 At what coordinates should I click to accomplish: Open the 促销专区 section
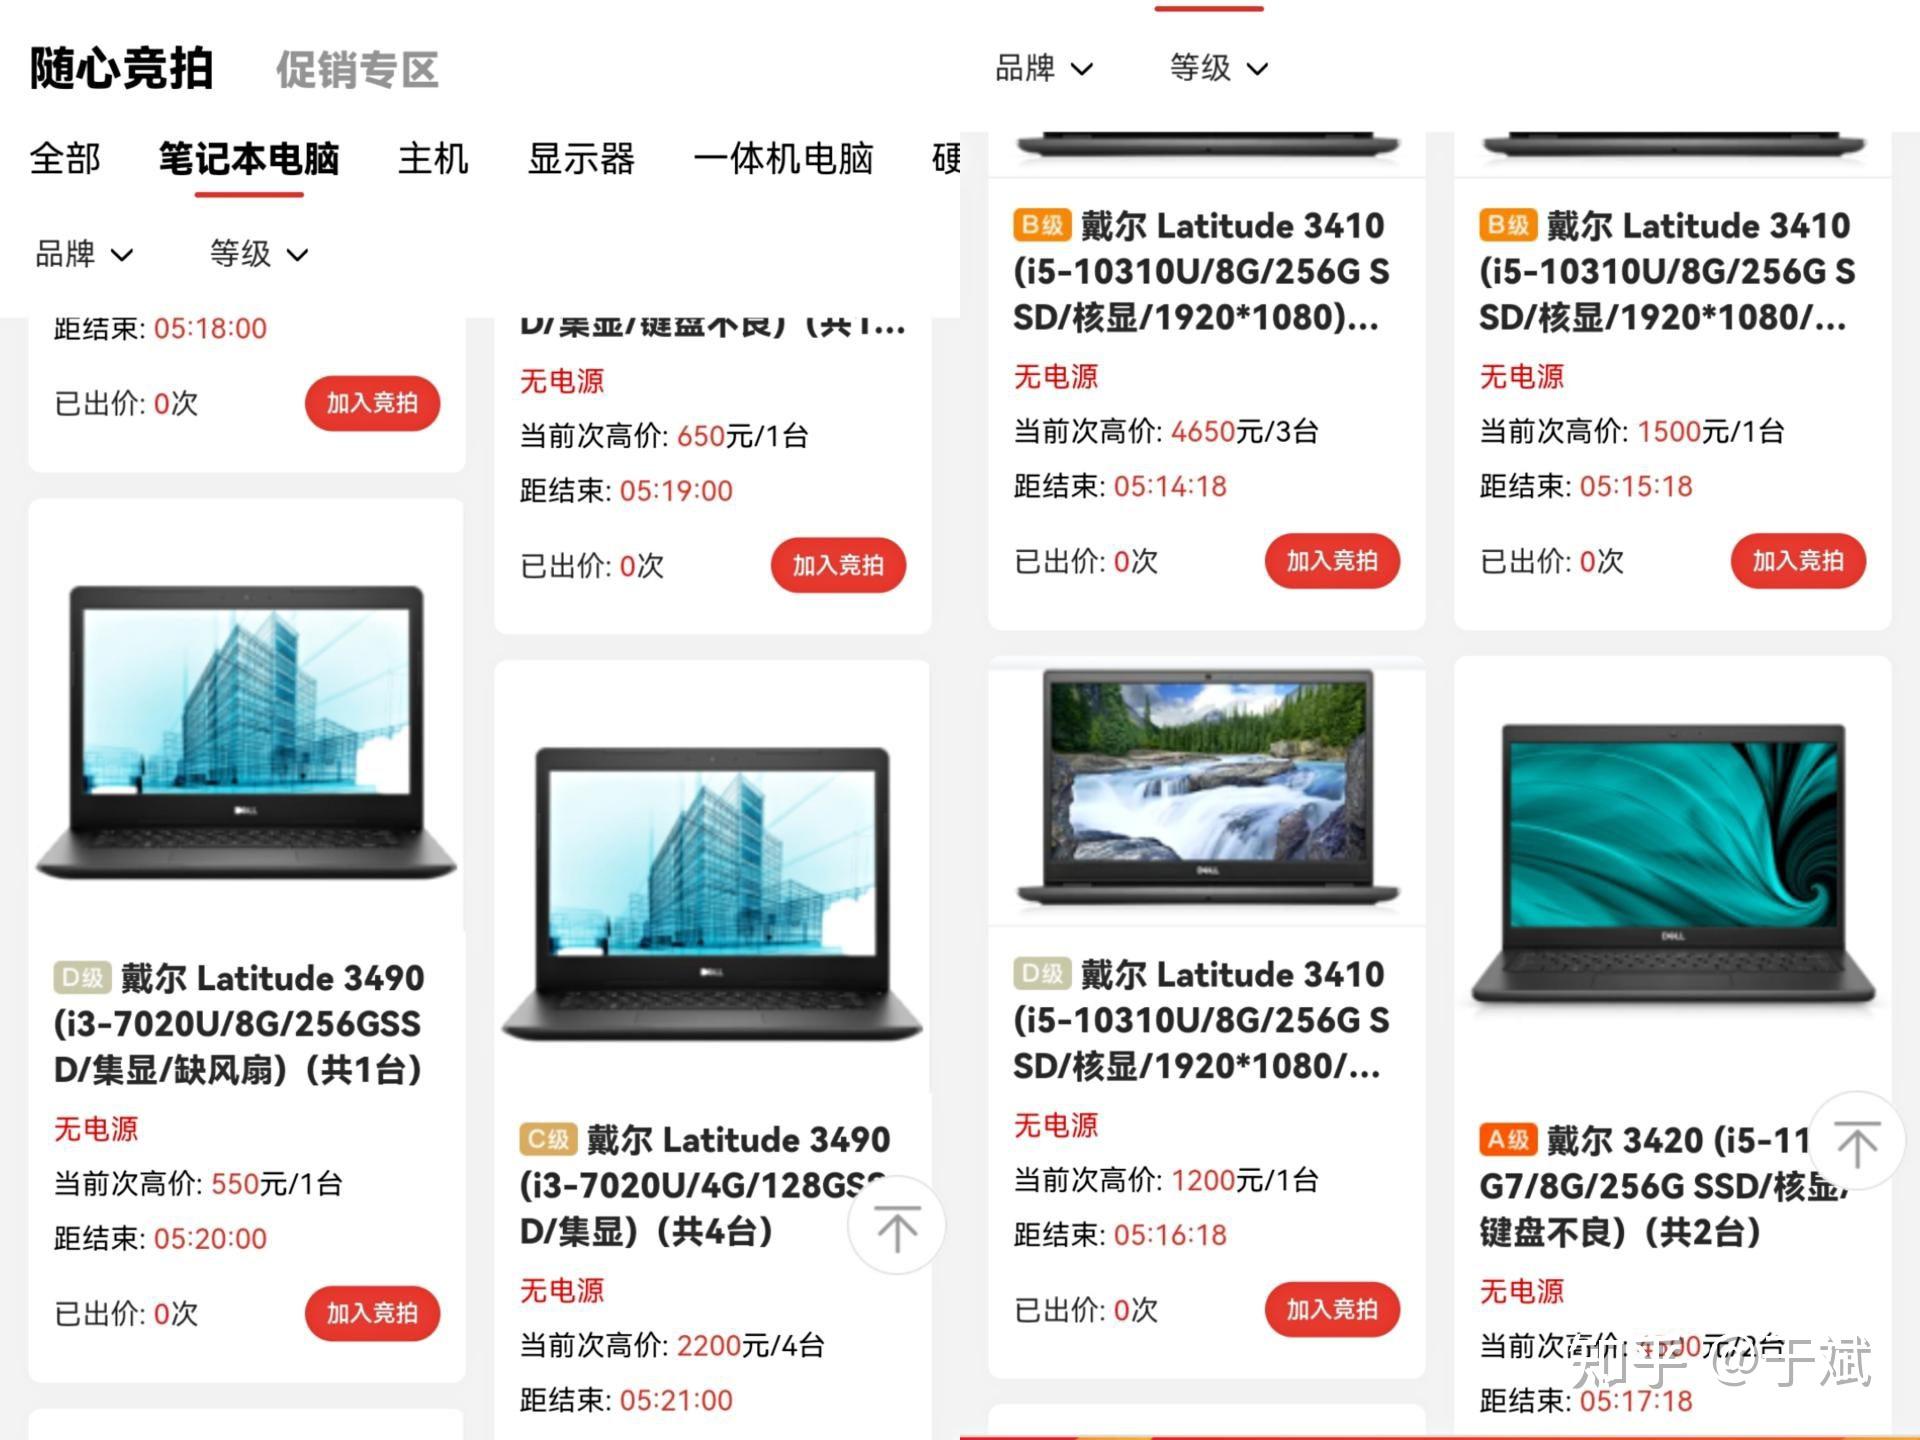[357, 70]
